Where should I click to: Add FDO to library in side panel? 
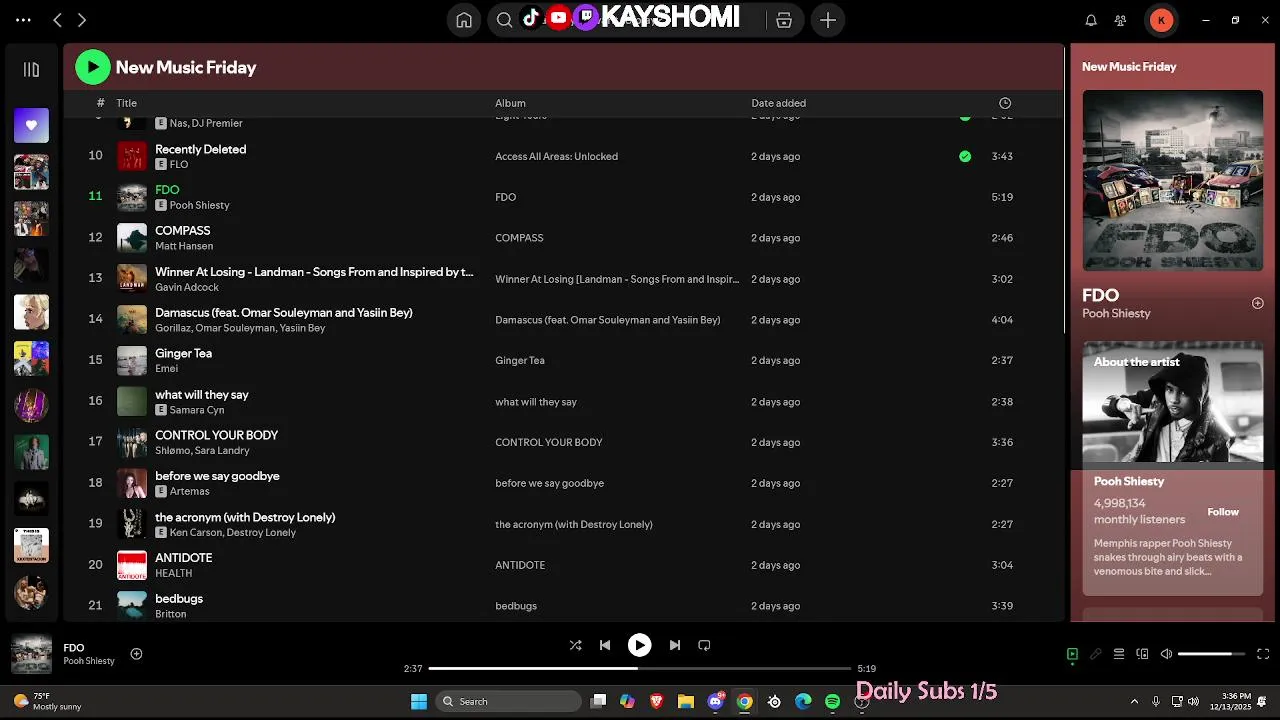point(1258,303)
